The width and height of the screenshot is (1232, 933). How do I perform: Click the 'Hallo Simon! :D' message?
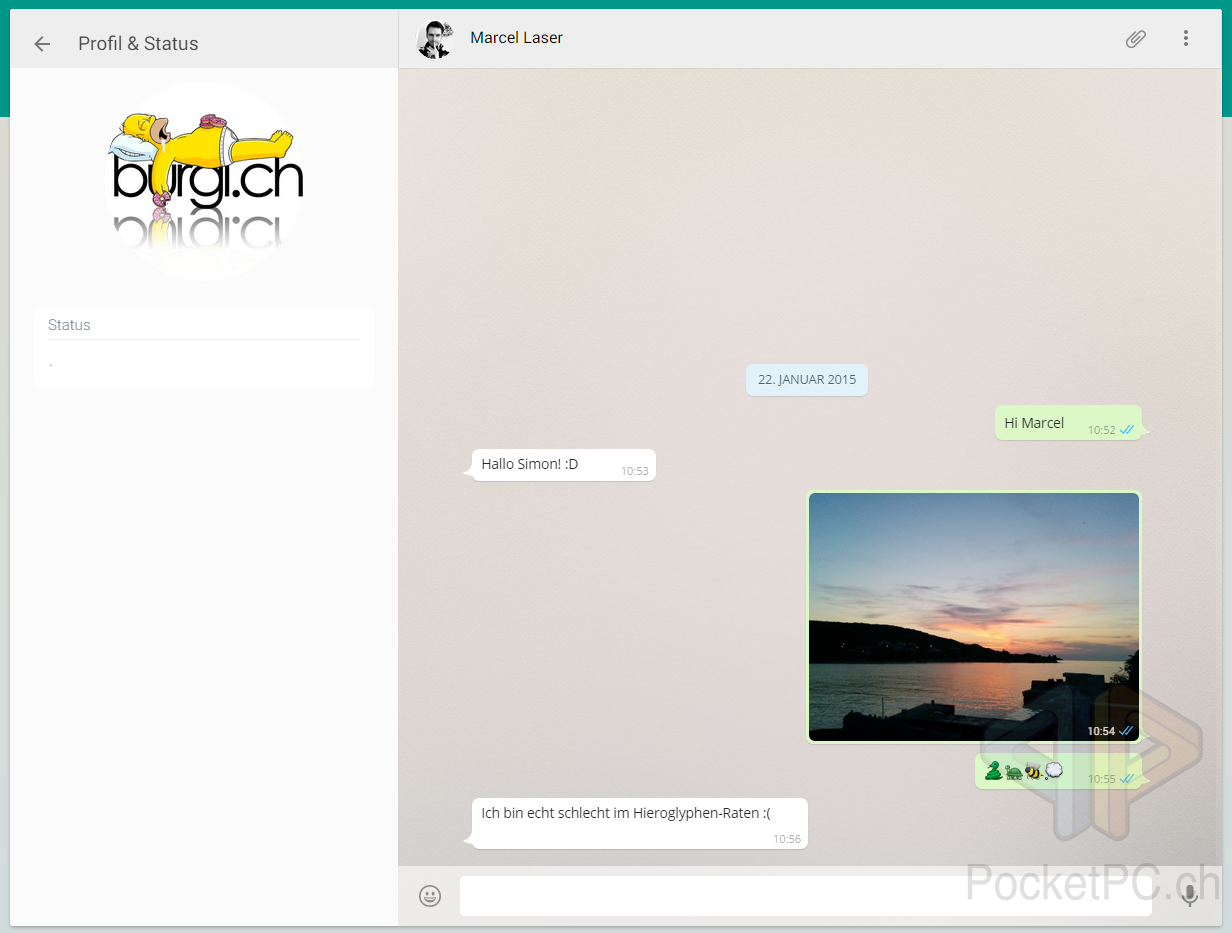tap(564, 465)
